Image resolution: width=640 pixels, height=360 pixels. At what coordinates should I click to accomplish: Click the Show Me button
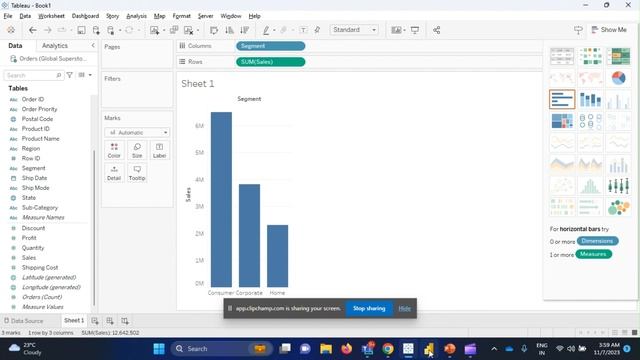click(609, 30)
